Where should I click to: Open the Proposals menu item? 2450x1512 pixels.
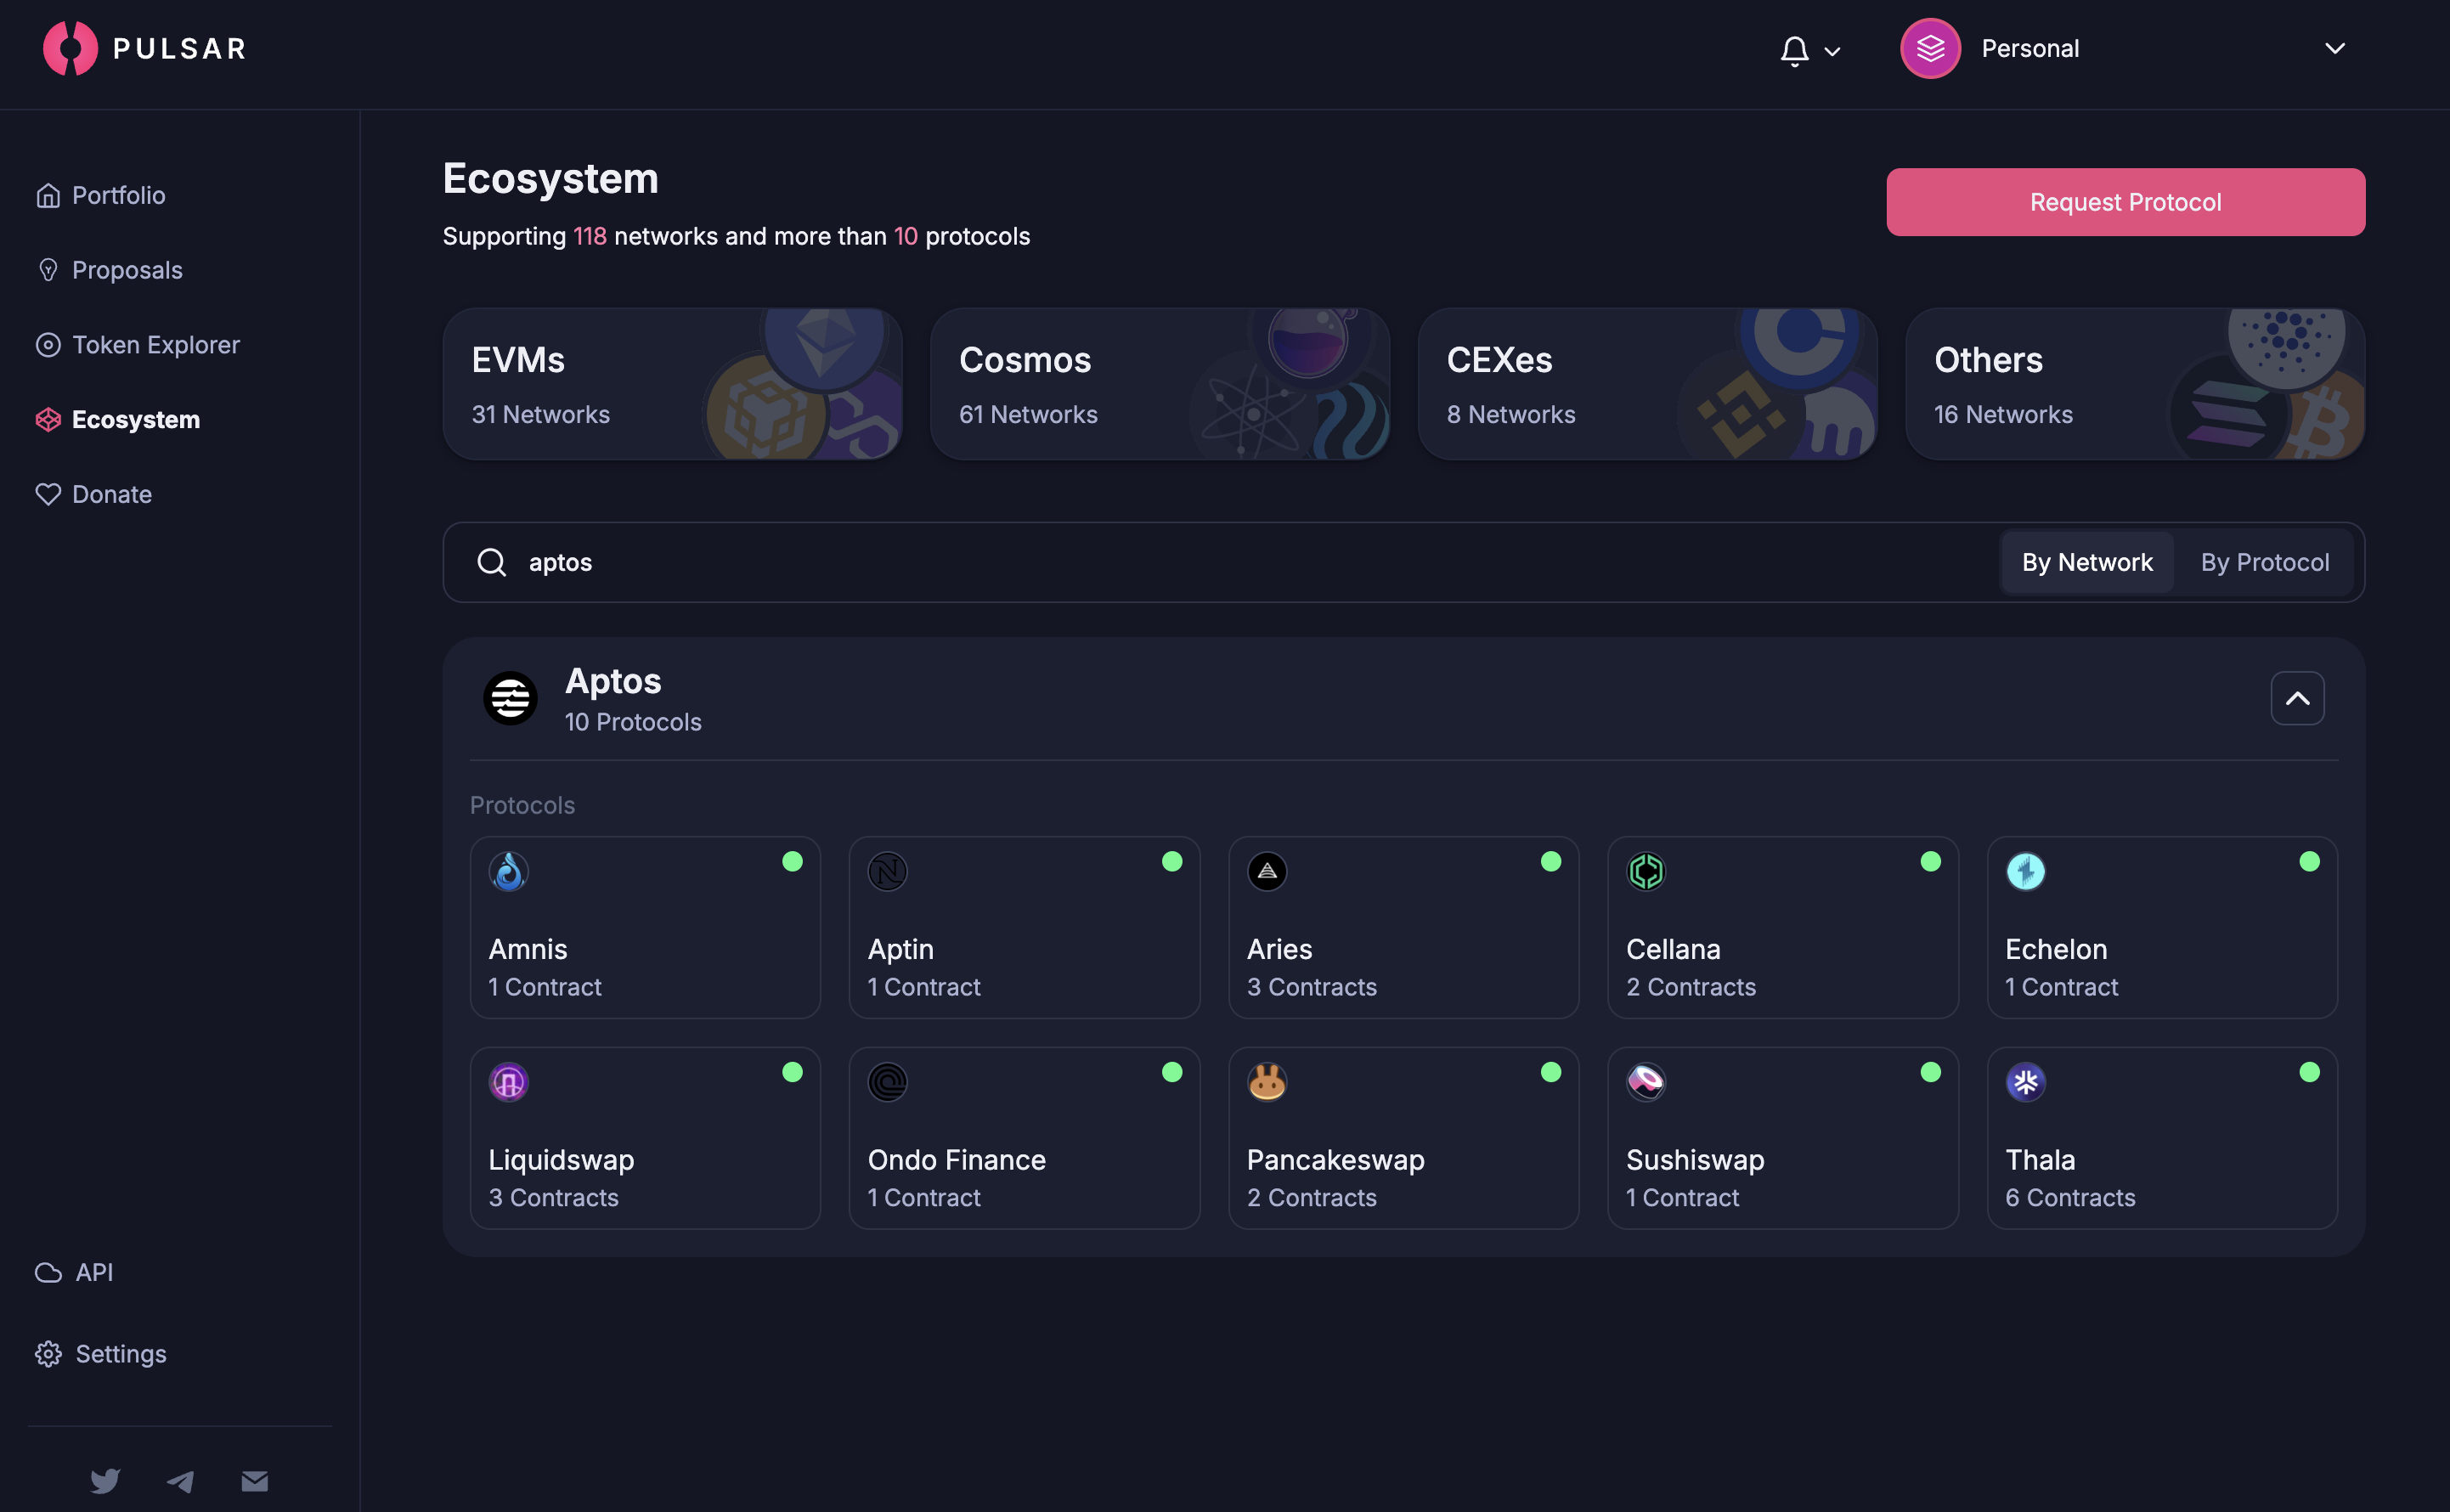click(127, 270)
